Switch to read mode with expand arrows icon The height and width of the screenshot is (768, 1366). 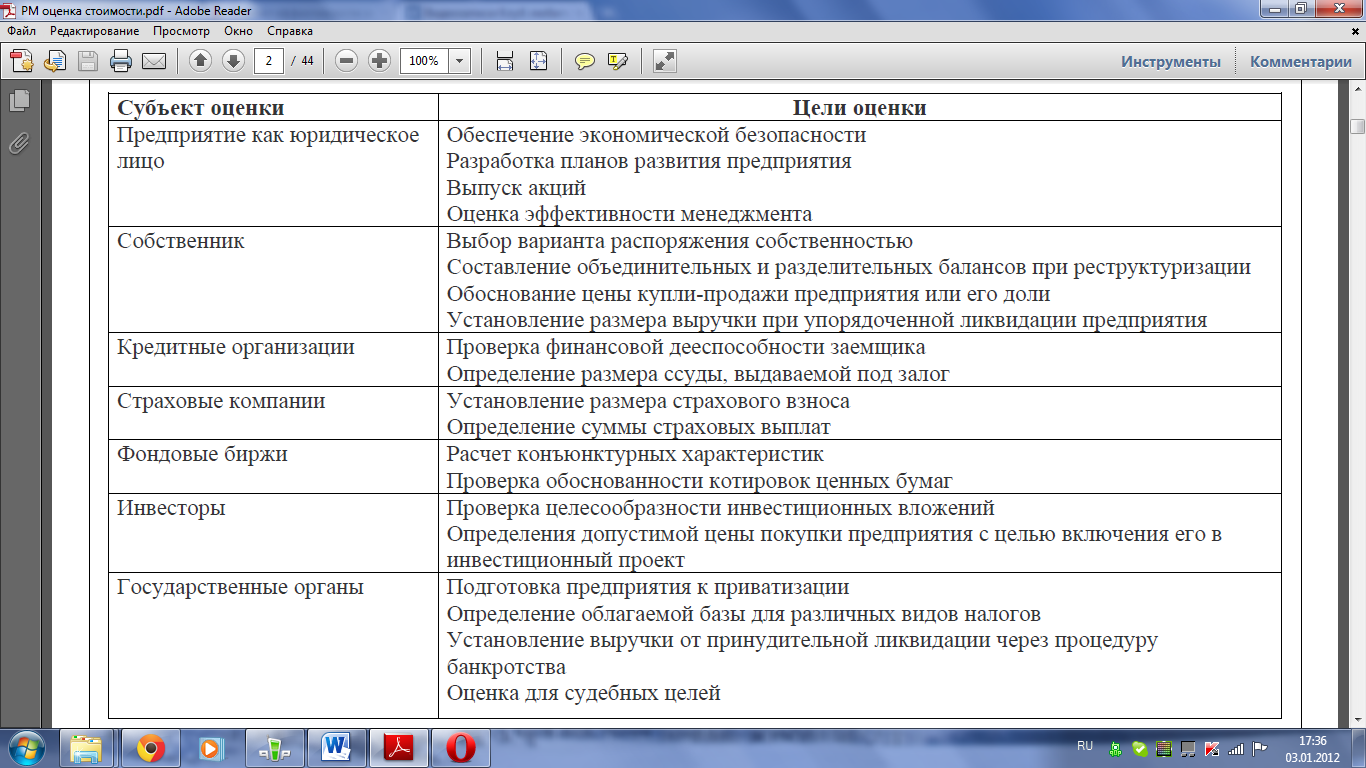click(x=664, y=61)
